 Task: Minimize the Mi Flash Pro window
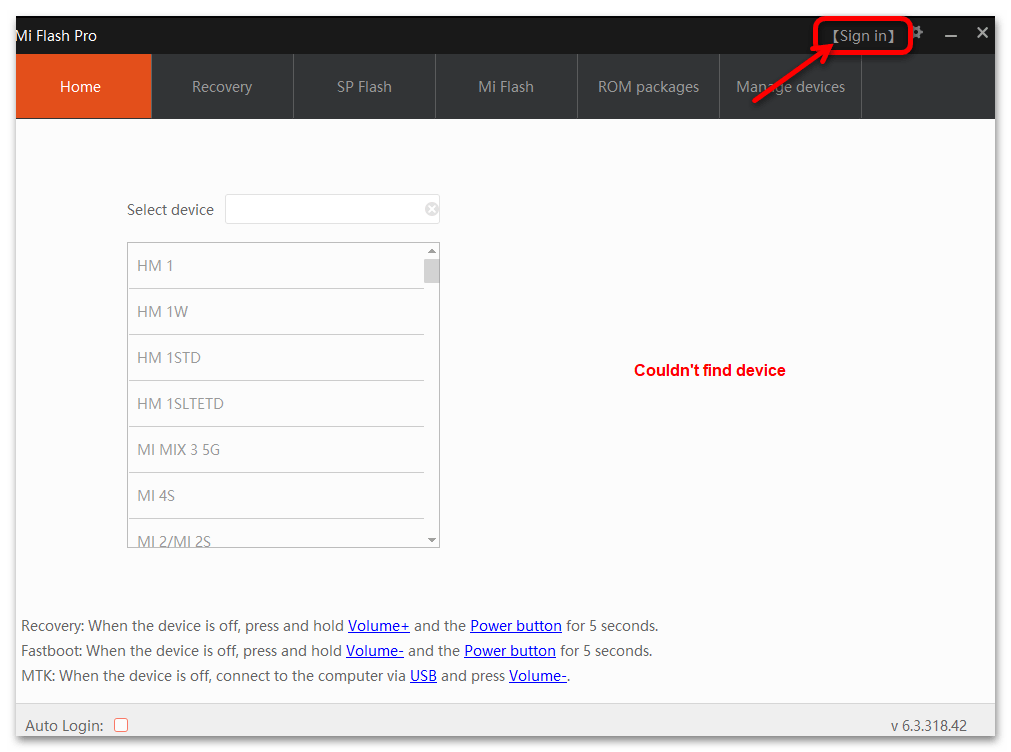click(x=950, y=35)
